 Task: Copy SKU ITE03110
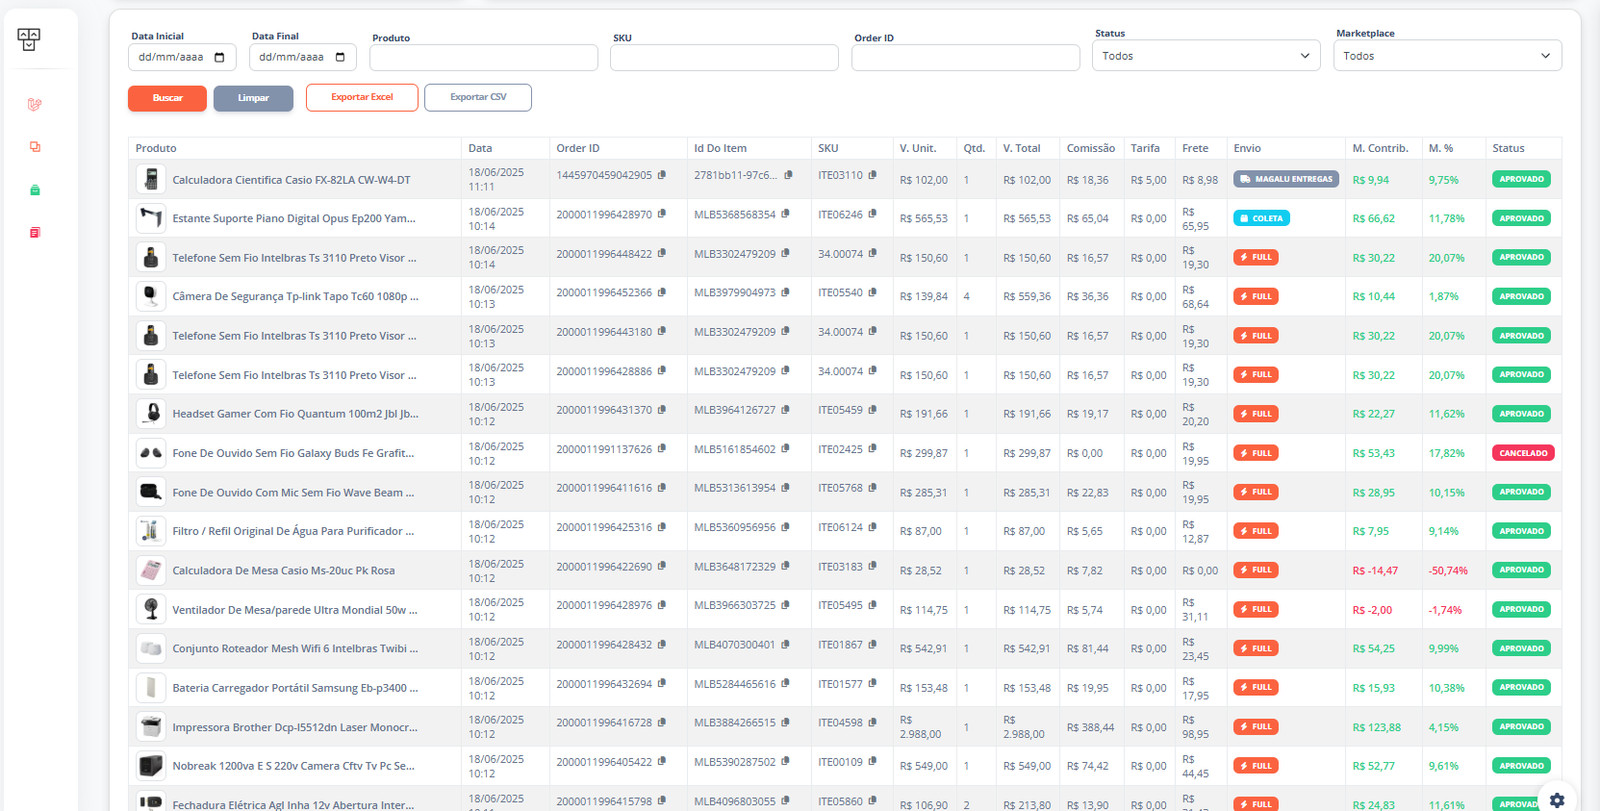[x=873, y=174]
